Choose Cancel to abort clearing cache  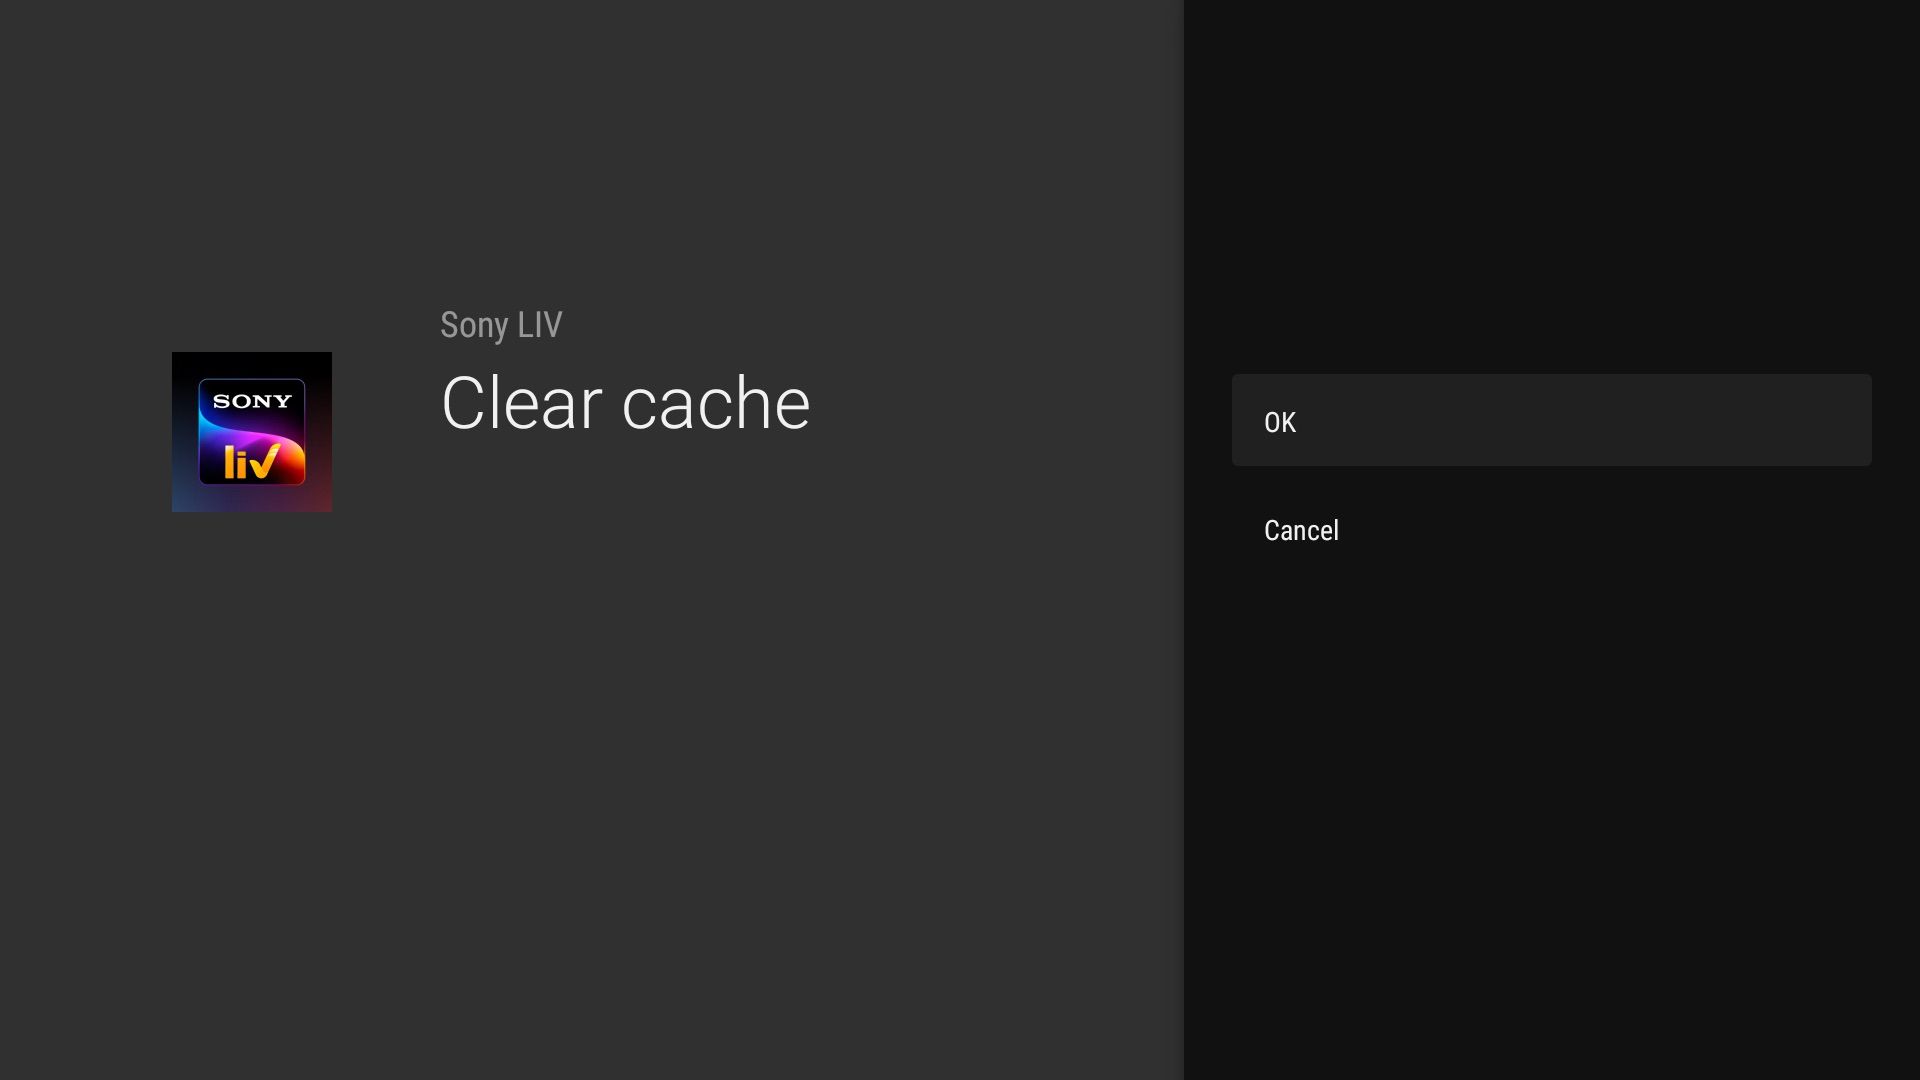[x=1300, y=530]
